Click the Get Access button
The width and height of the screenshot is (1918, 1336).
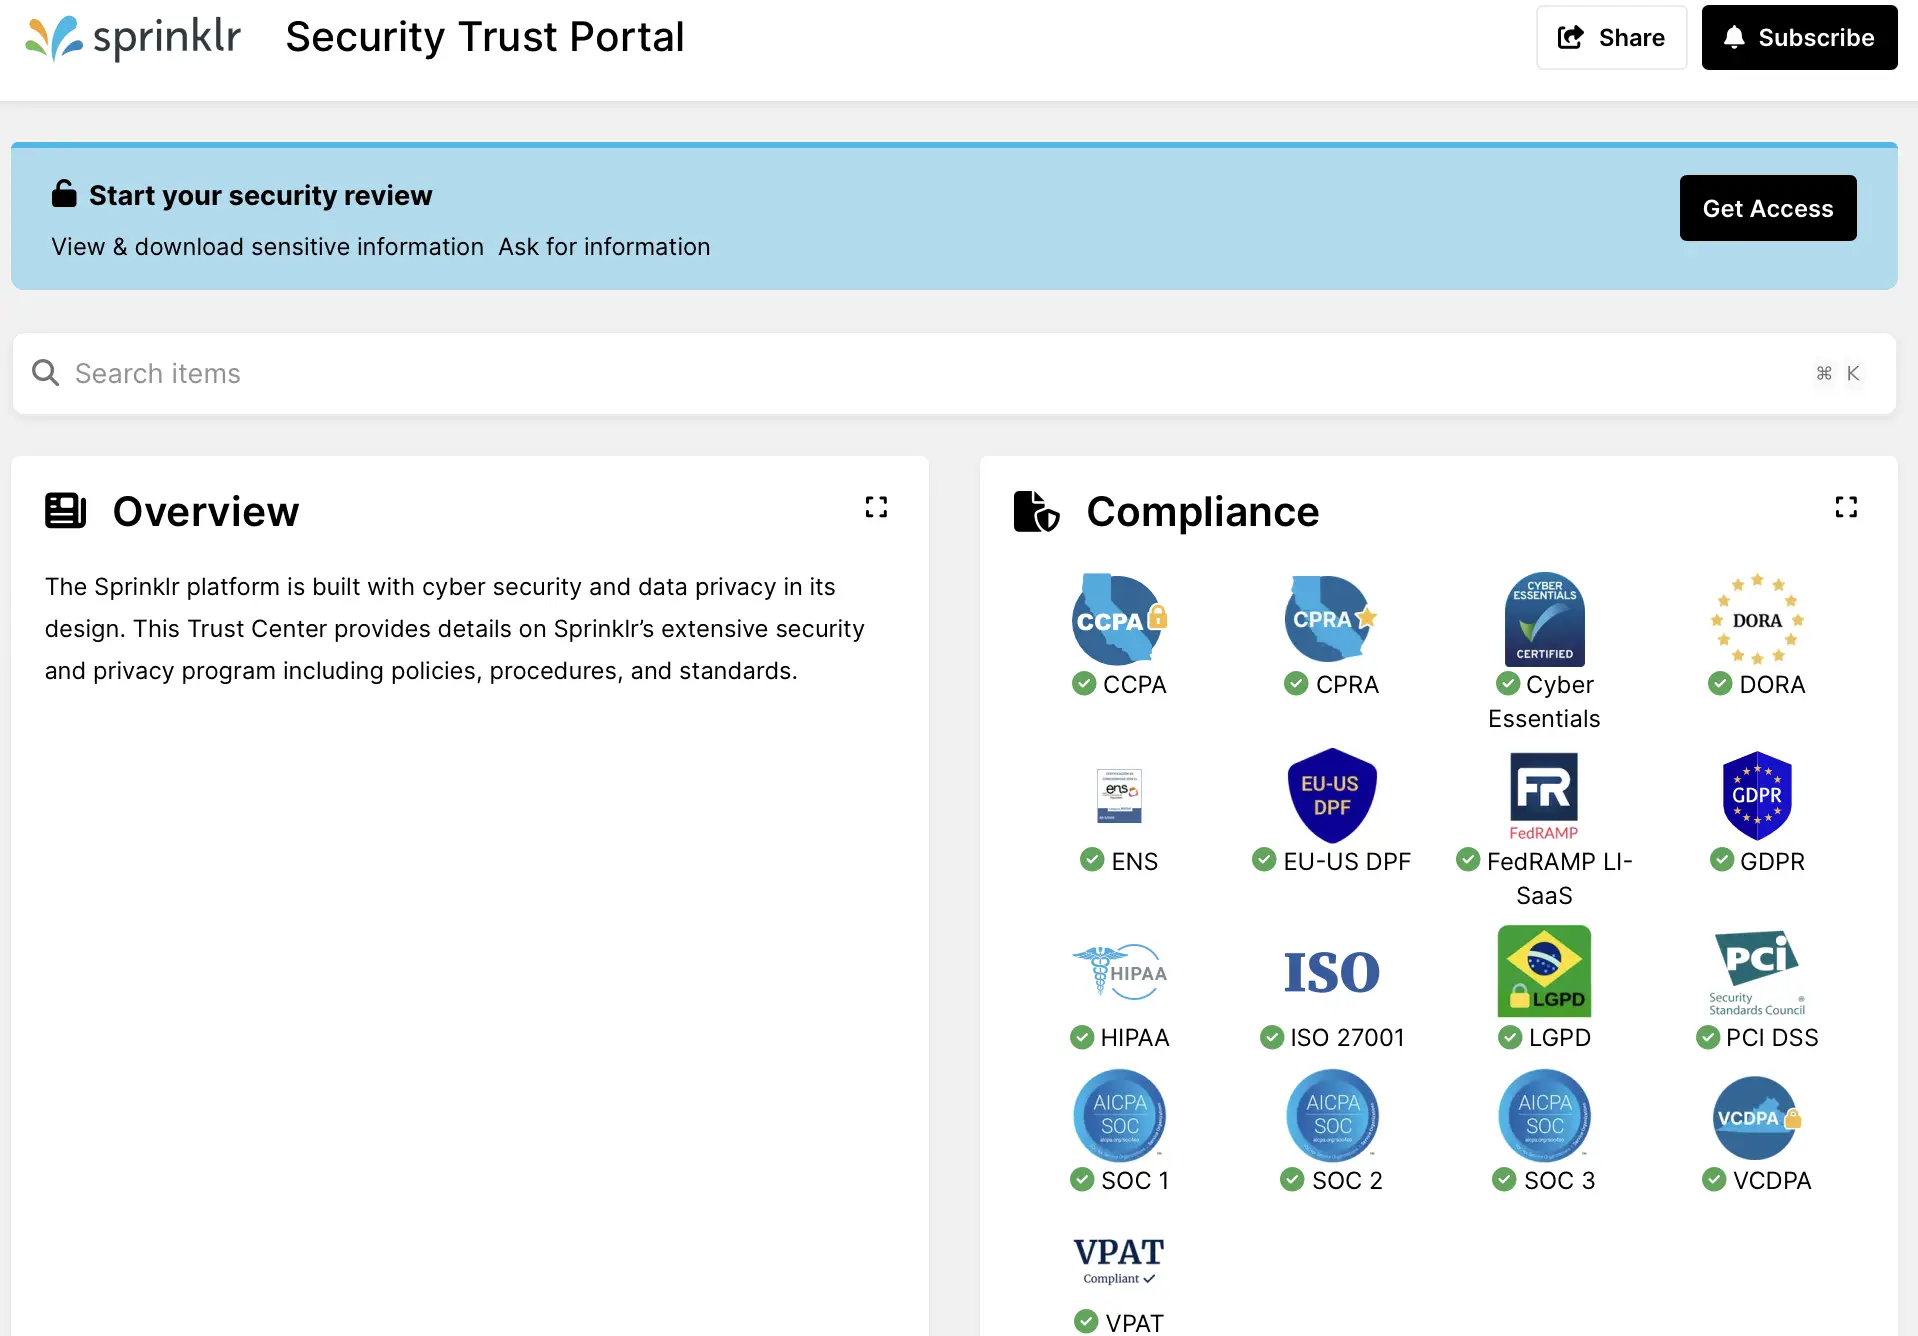tap(1767, 208)
